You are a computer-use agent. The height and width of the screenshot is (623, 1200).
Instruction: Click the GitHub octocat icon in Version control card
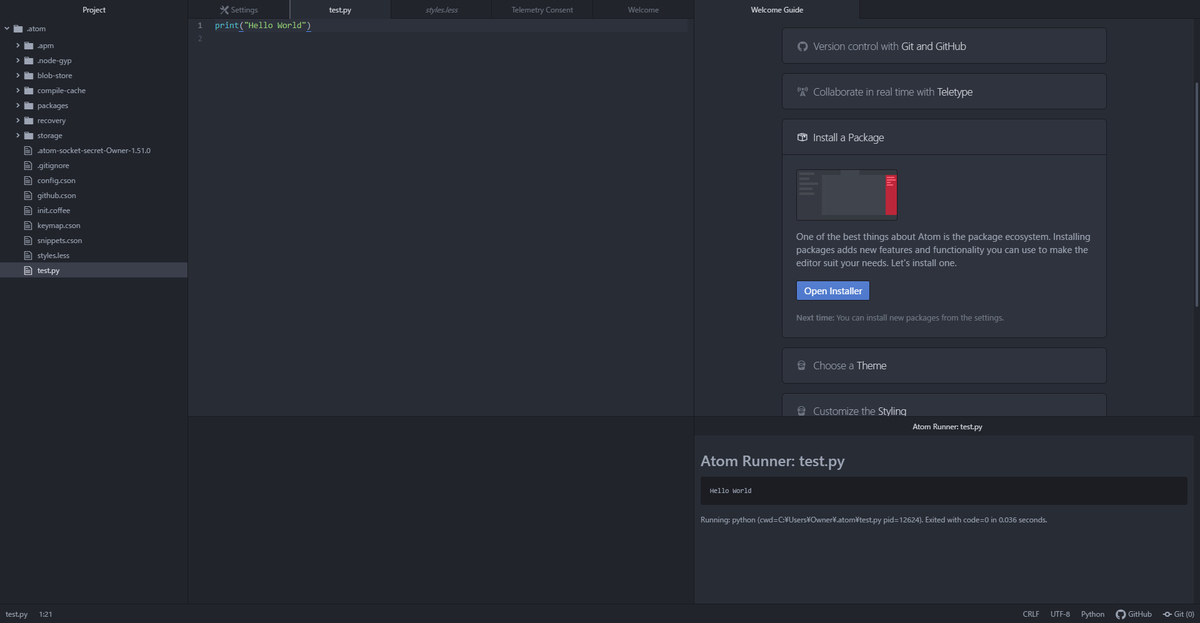coord(802,46)
